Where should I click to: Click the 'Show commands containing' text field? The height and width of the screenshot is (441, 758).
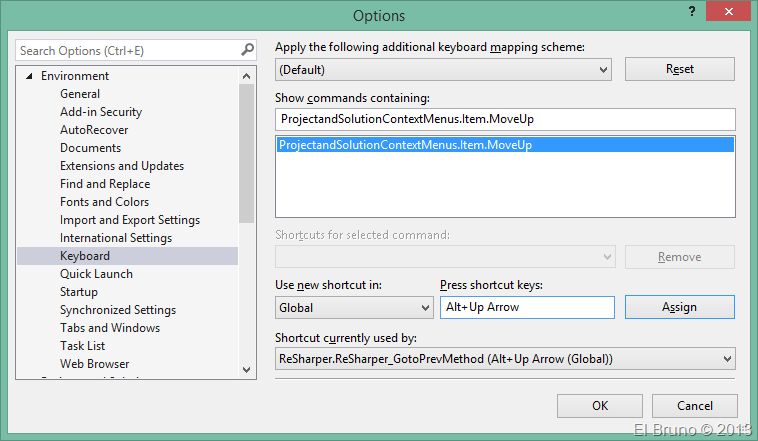click(504, 119)
